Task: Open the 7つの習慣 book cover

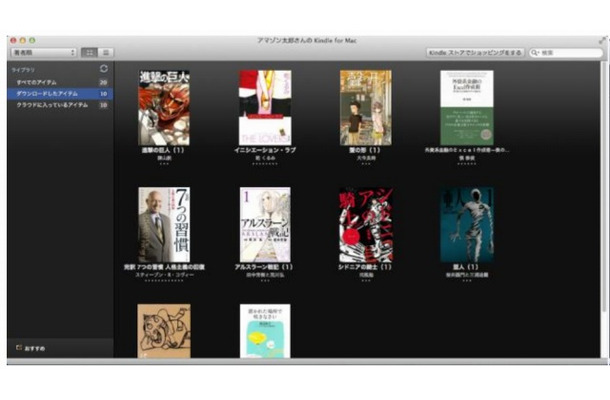Action: pyautogui.click(x=164, y=225)
